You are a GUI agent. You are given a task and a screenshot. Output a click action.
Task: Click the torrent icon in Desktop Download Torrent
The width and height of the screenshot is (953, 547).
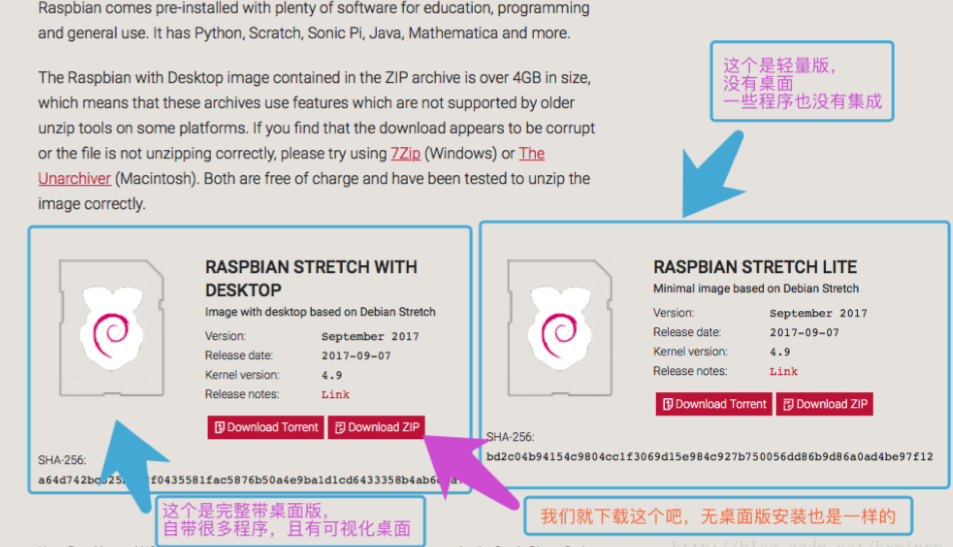[x=219, y=427]
